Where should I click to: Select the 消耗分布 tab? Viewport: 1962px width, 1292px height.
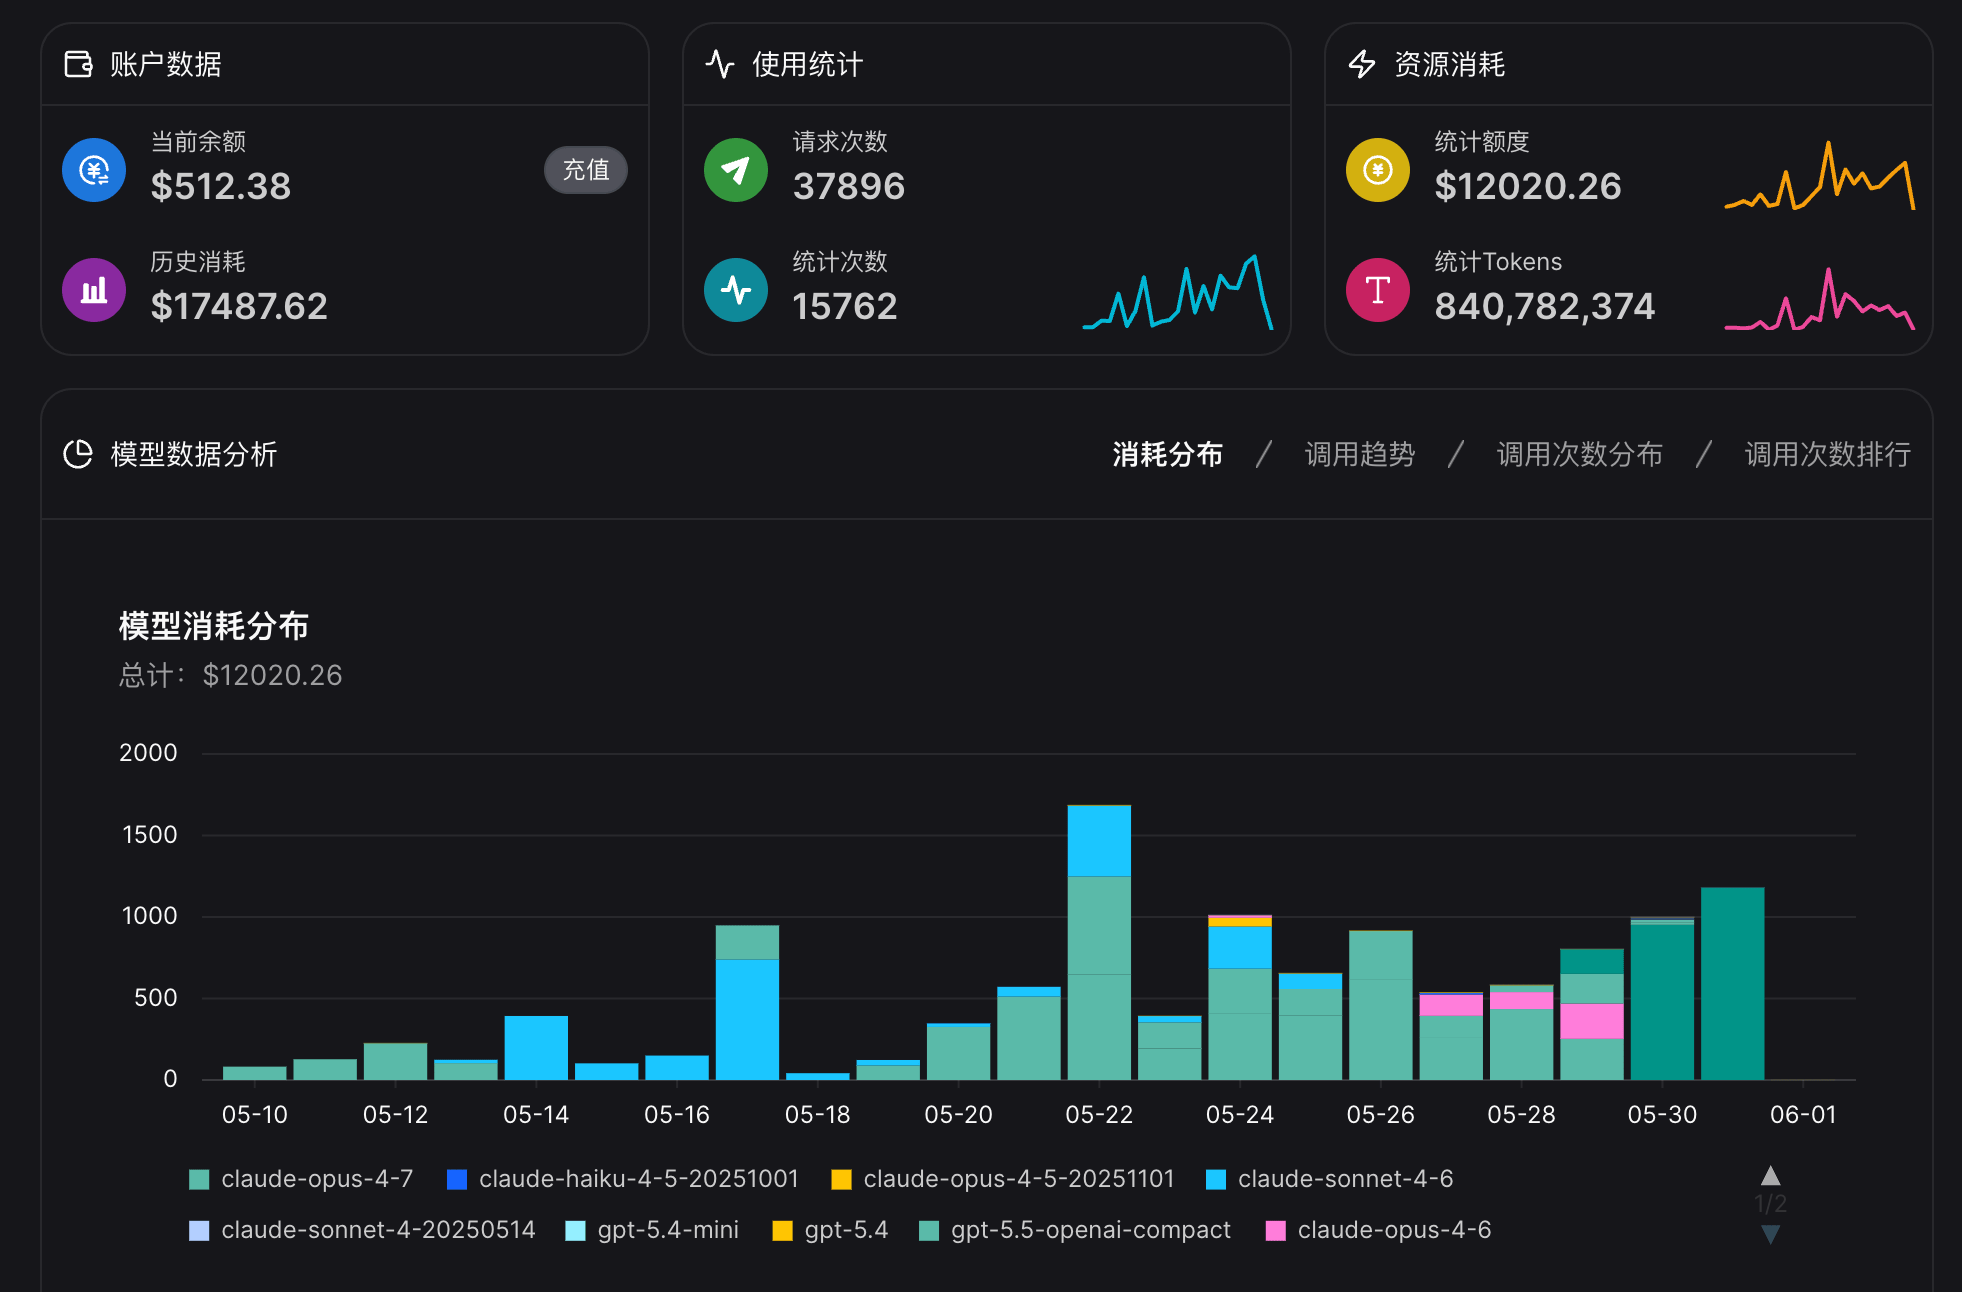click(1167, 454)
